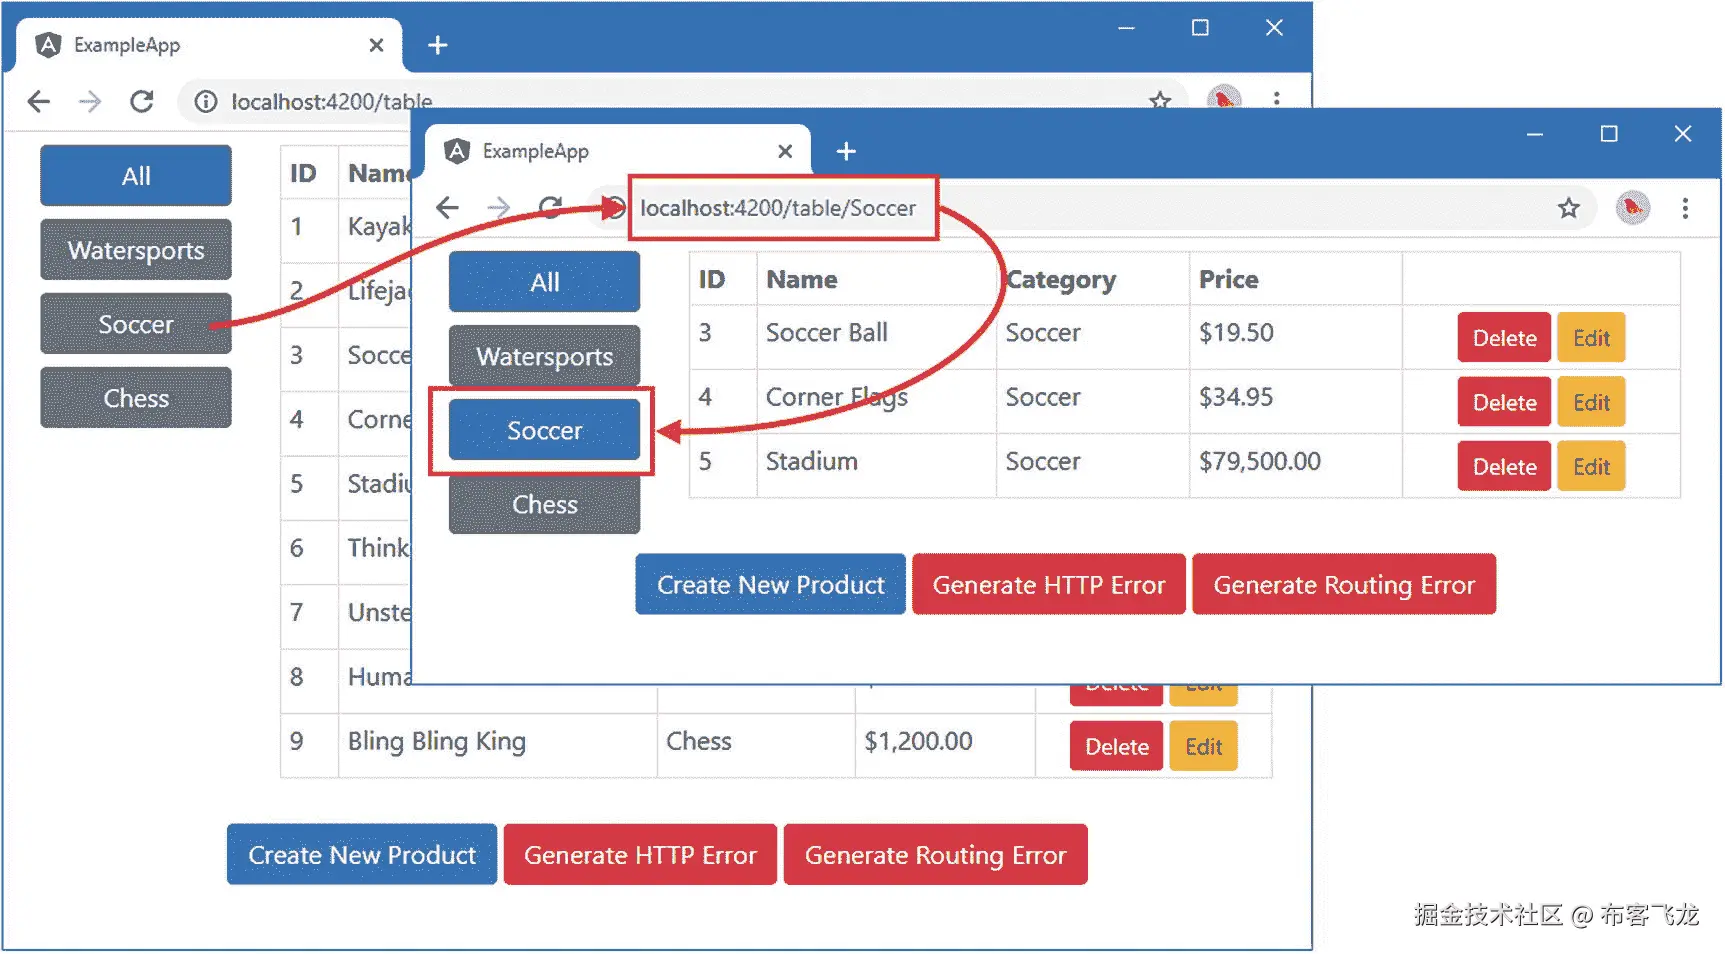The image size is (1725, 954).
Task: Click Generate HTTP Error in the front window
Action: [1049, 584]
